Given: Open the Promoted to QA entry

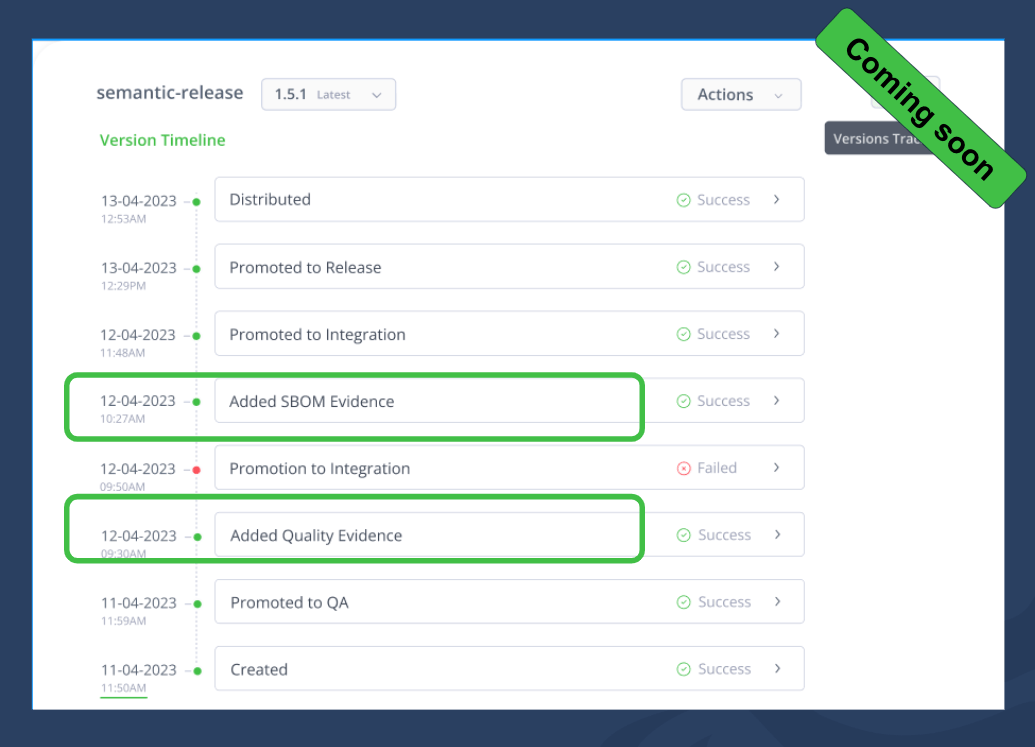Looking at the screenshot, I should pyautogui.click(x=509, y=602).
